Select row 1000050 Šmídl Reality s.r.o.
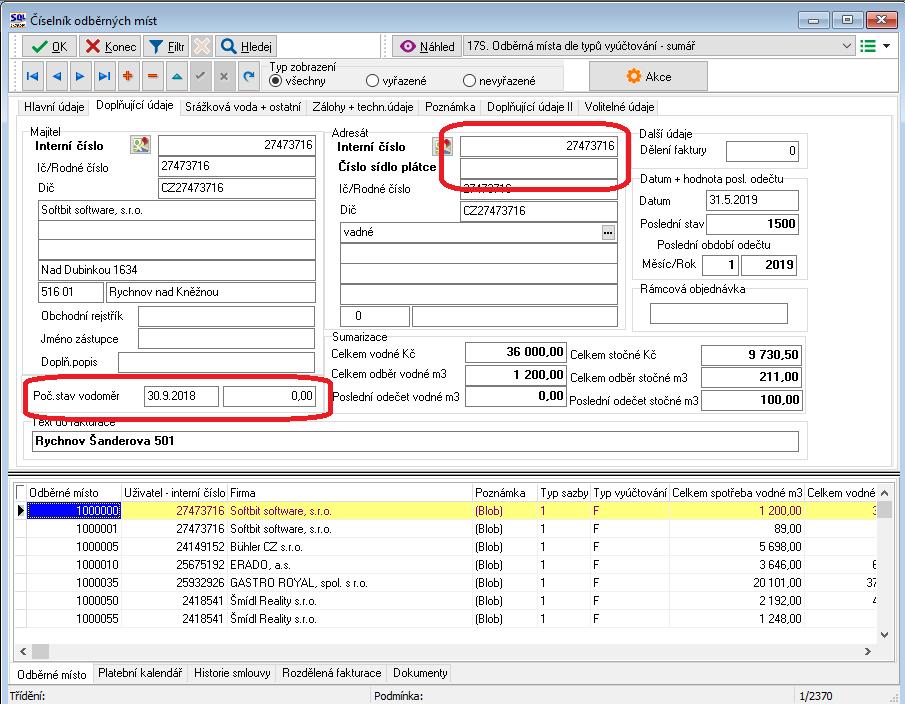 [446, 601]
